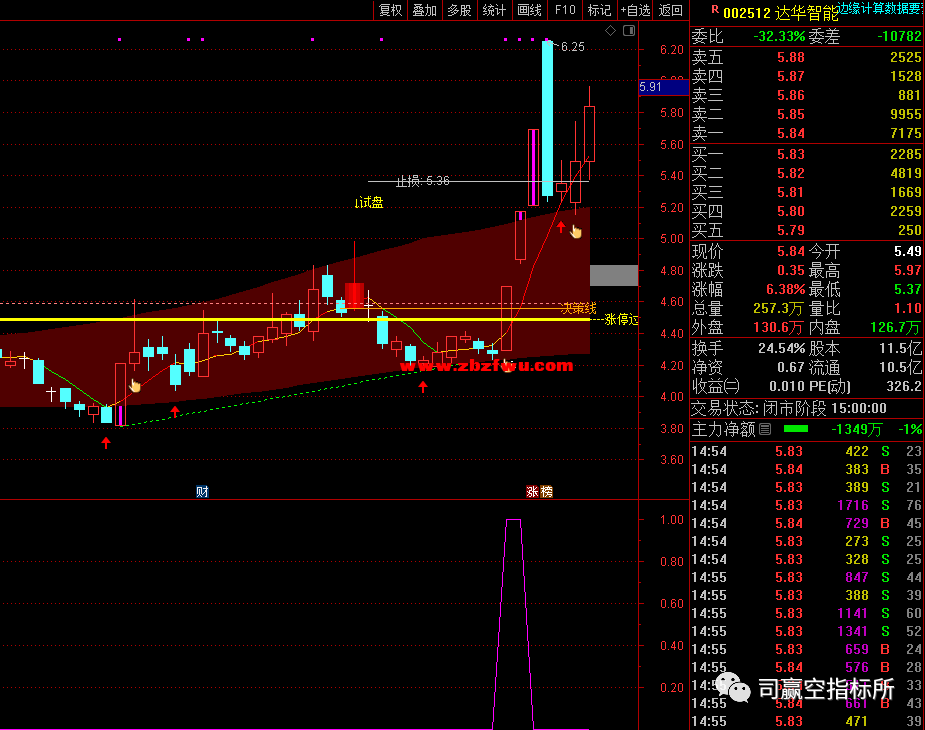The height and width of the screenshot is (730, 925).
Task: Click the R margin-trading badge near stock code
Action: pos(715,9)
